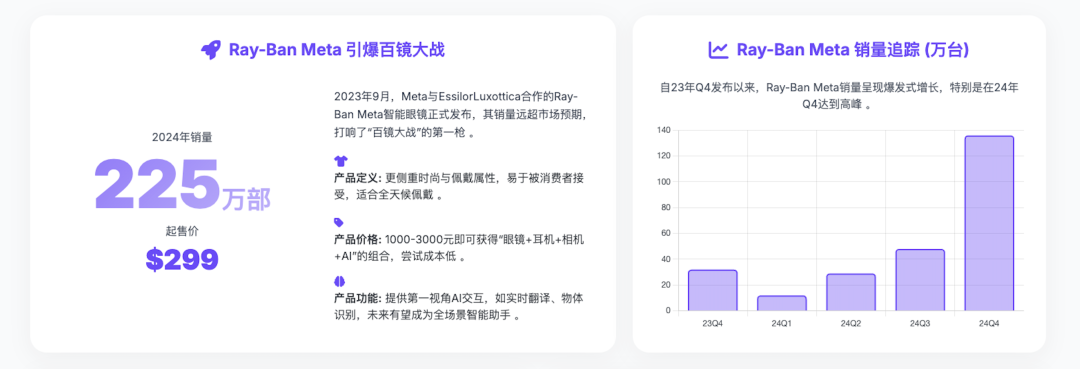
Task: Click the $299 starting price
Action: [x=182, y=259]
